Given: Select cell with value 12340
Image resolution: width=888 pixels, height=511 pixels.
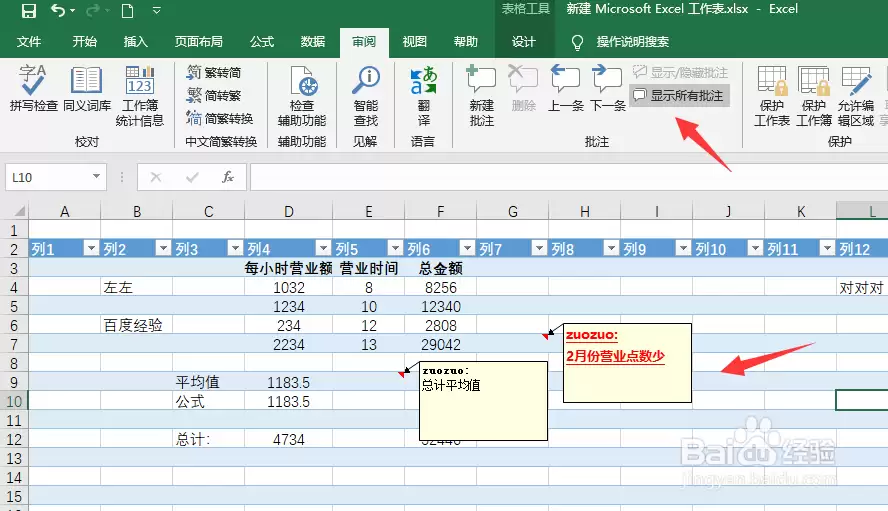Looking at the screenshot, I should click(441, 306).
